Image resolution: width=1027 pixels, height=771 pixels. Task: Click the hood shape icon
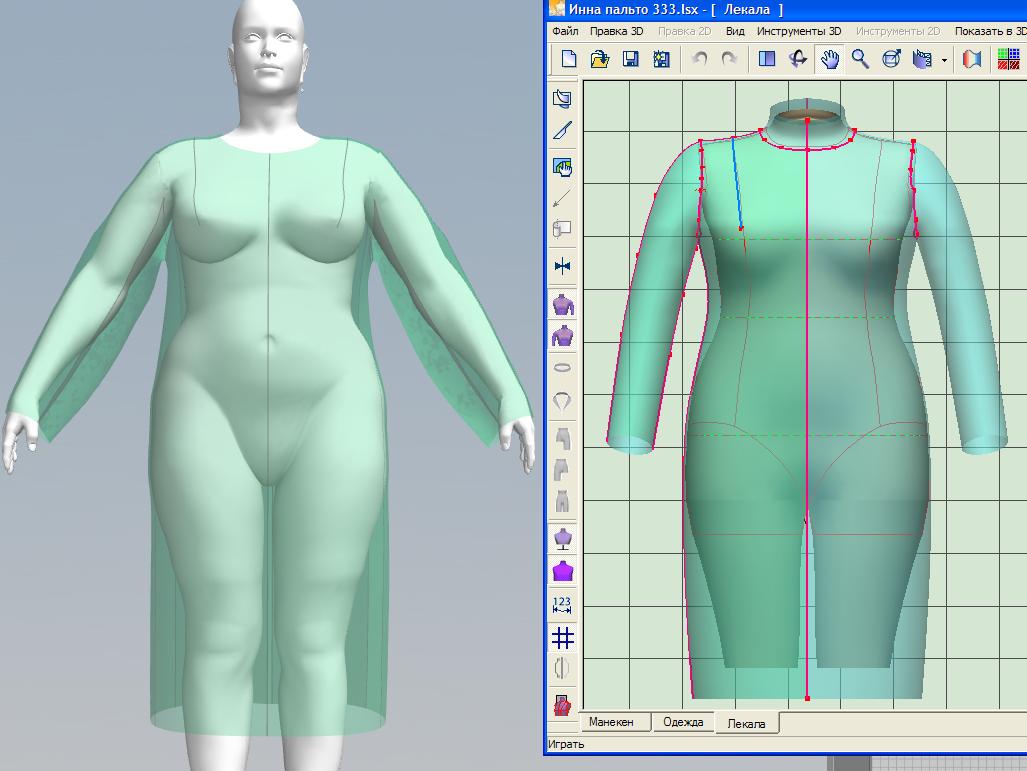(x=562, y=400)
